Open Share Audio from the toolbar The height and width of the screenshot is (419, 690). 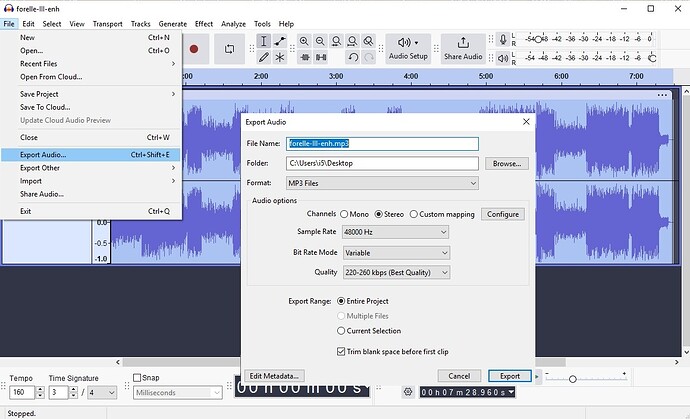coord(463,48)
